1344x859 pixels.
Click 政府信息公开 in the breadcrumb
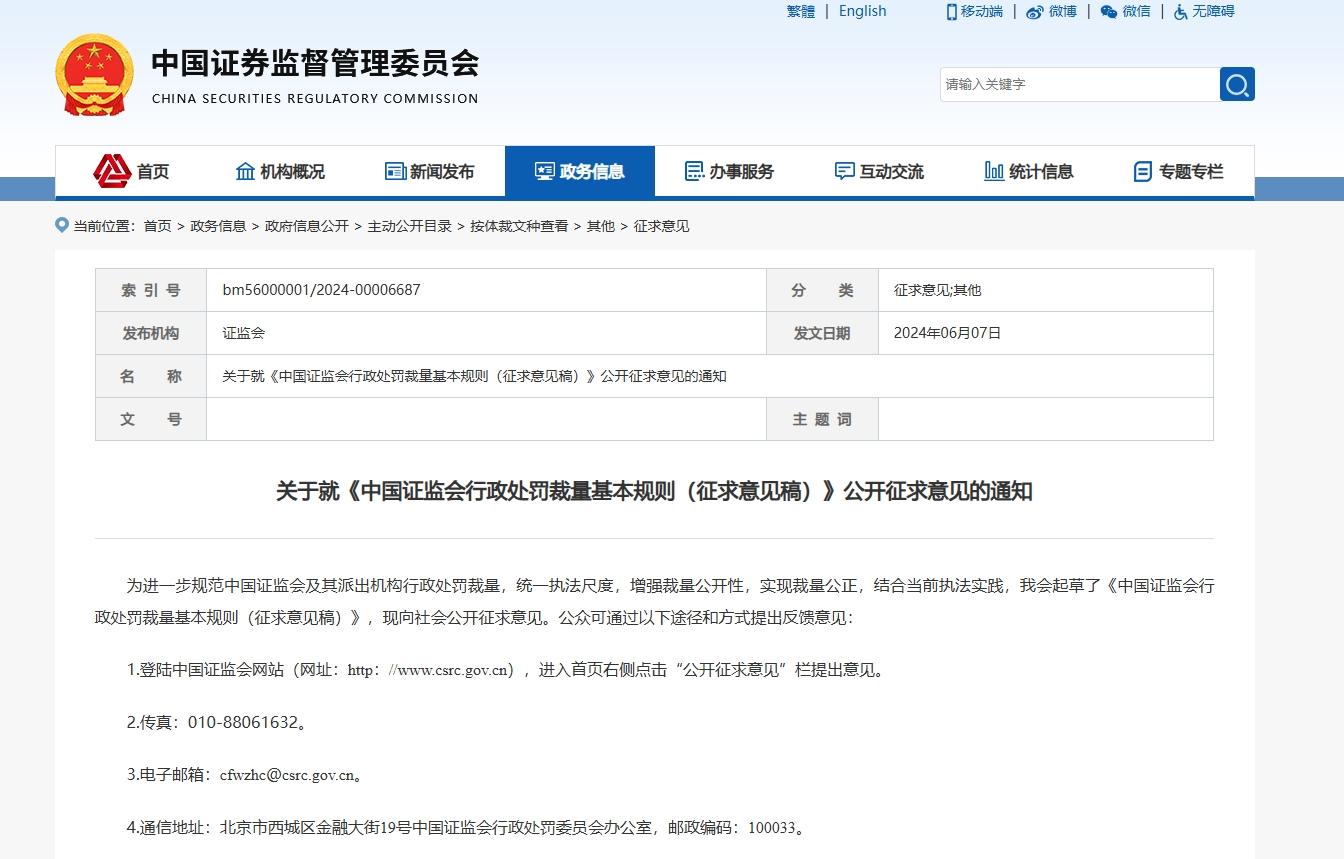click(x=306, y=227)
